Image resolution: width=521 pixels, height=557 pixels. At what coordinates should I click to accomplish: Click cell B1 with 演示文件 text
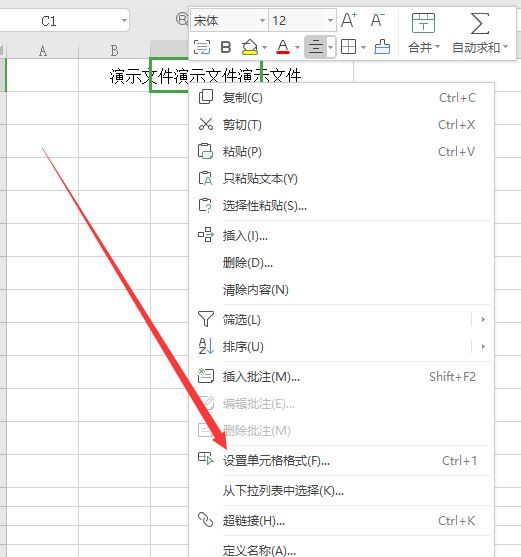coord(114,75)
